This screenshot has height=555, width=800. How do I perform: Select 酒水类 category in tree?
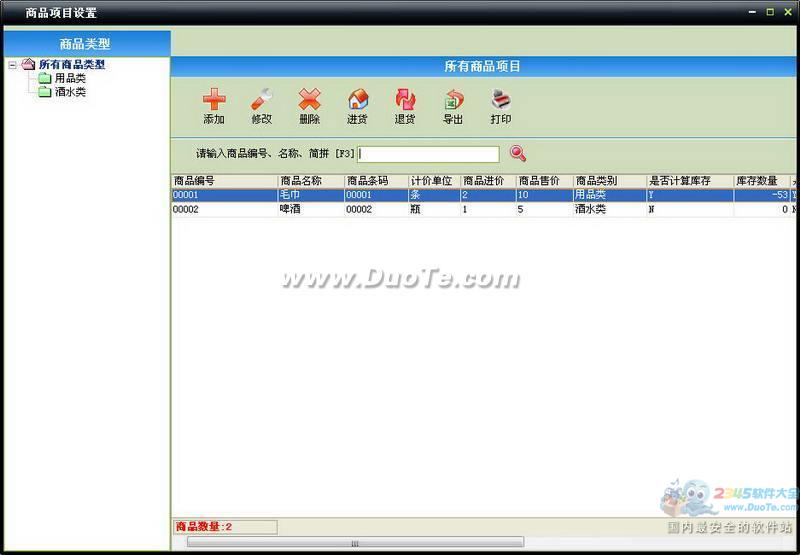click(69, 92)
